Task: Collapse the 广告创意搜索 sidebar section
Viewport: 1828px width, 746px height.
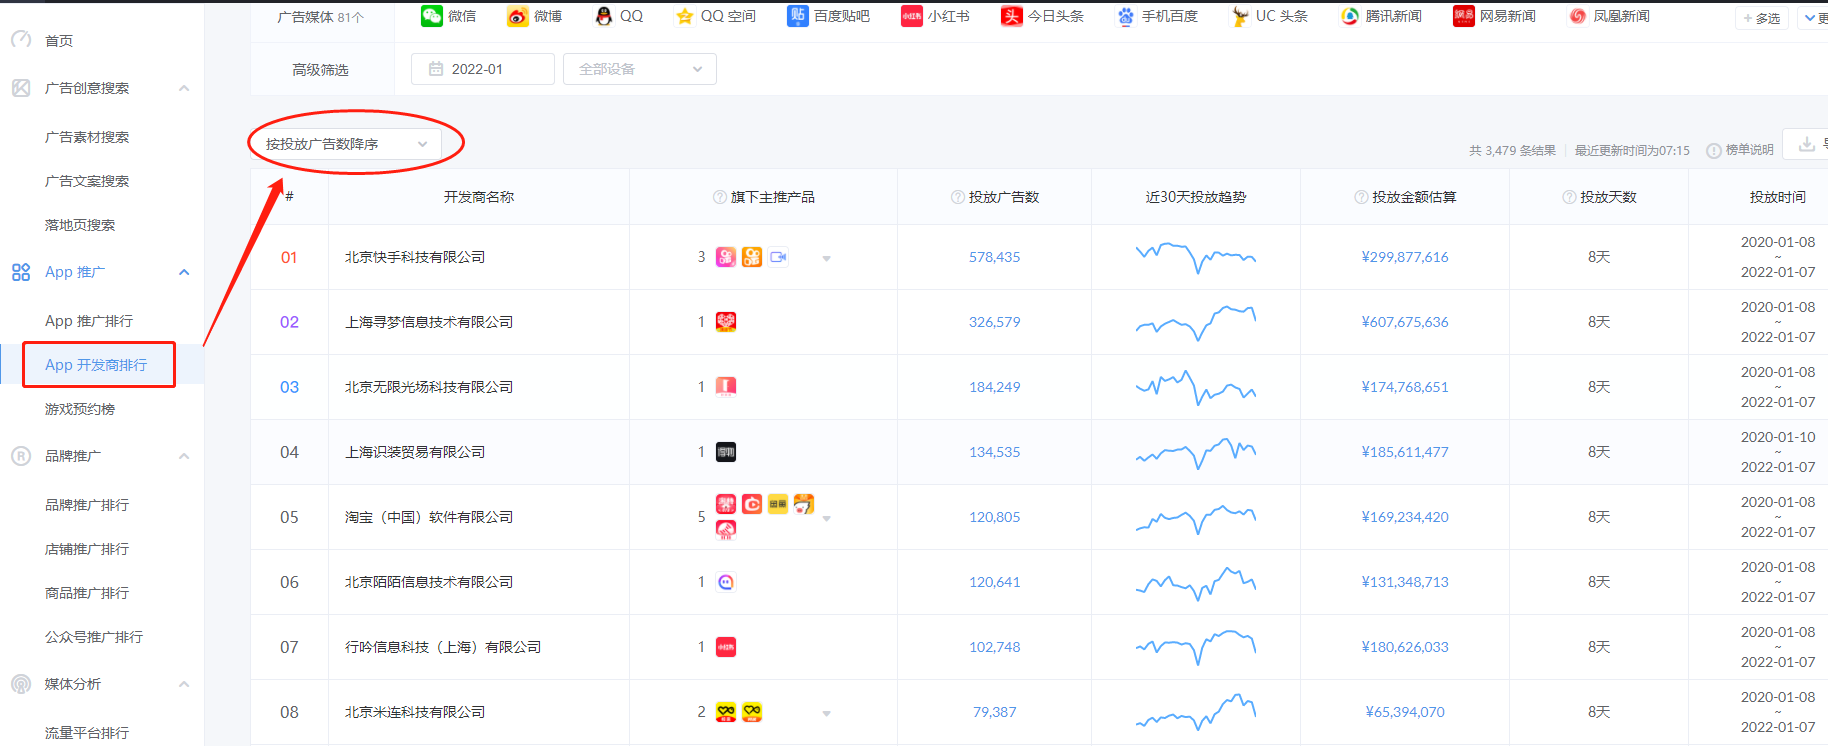Action: [x=184, y=88]
